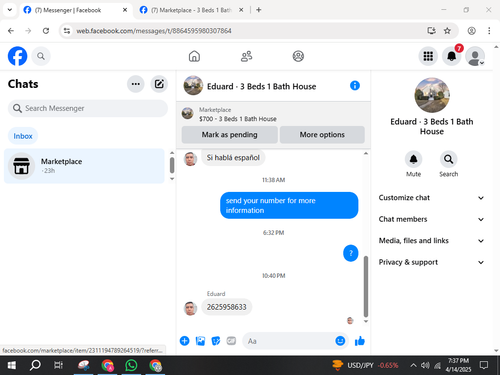Open more actions plus icon in composer
Screen dimensions: 500x375
point(185,341)
